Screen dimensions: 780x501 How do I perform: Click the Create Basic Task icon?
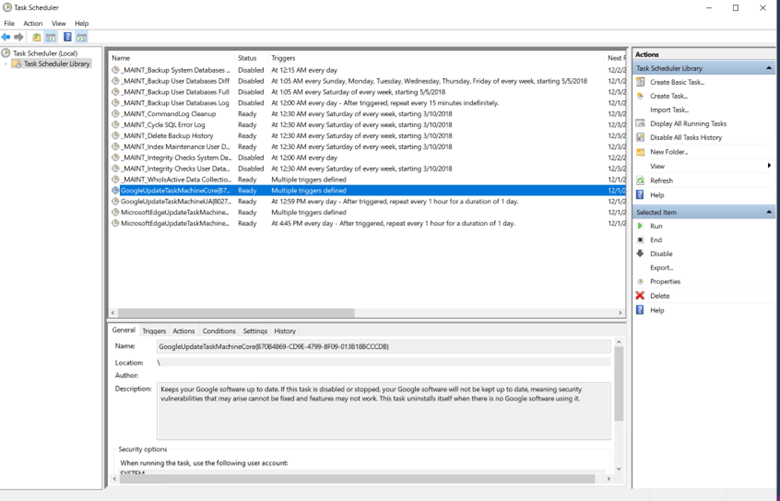click(641, 82)
